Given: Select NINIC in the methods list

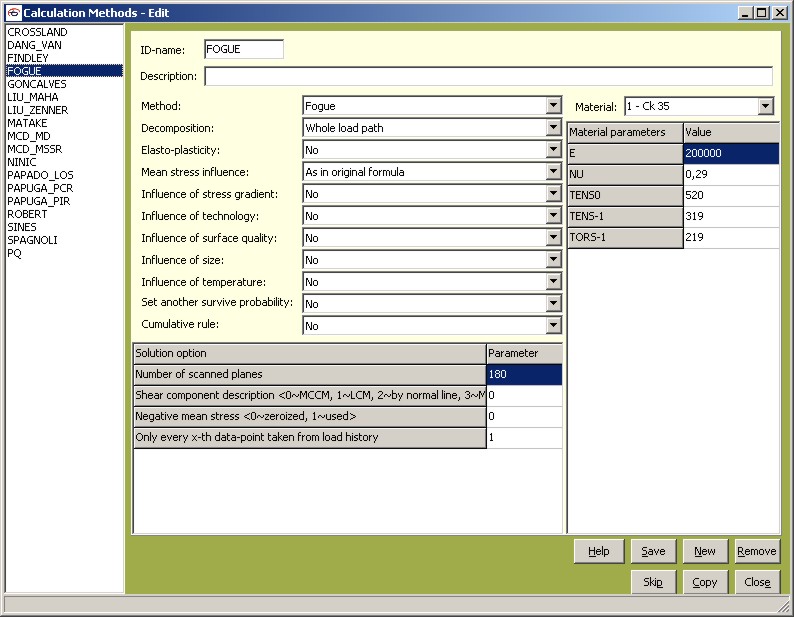Looking at the screenshot, I should pyautogui.click(x=64, y=162).
